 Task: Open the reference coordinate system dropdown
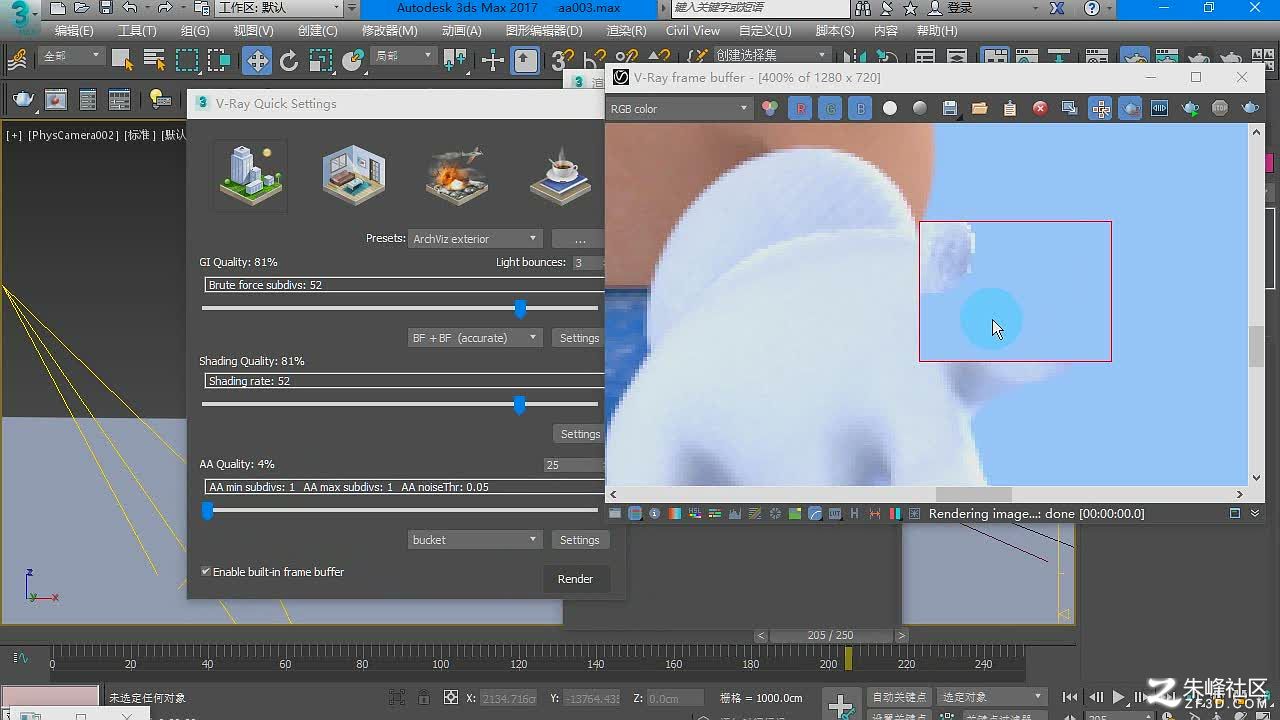pyautogui.click(x=404, y=57)
